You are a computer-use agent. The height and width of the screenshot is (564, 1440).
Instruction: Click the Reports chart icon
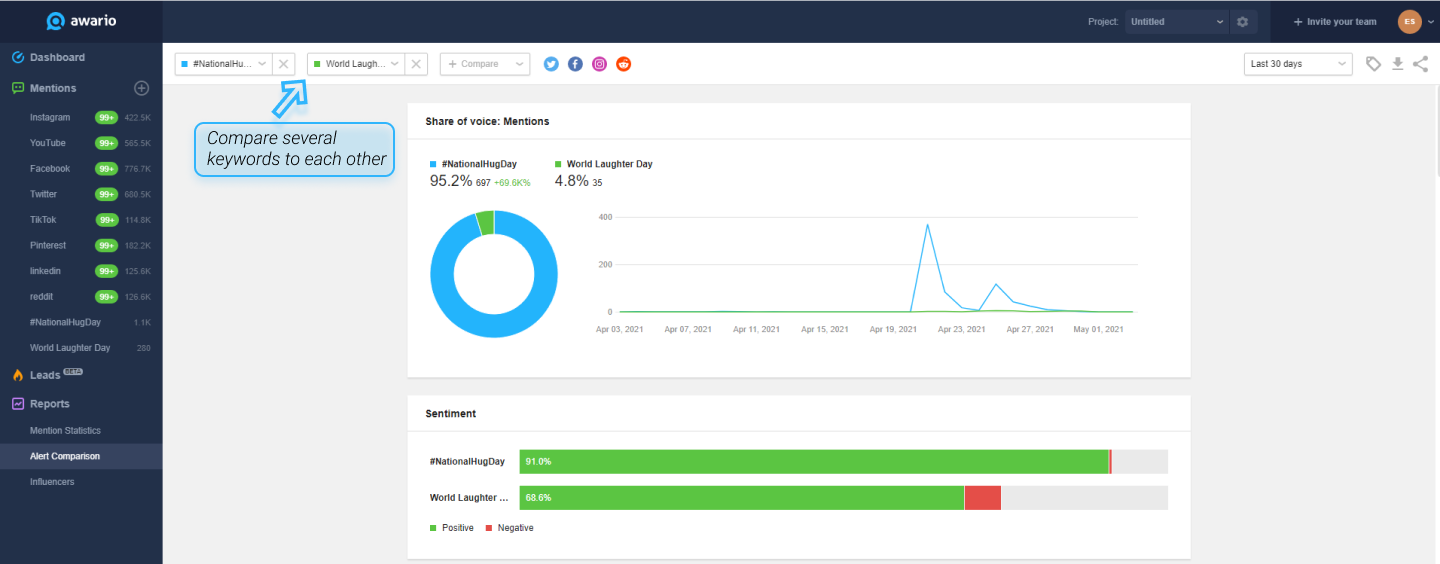[x=18, y=404]
